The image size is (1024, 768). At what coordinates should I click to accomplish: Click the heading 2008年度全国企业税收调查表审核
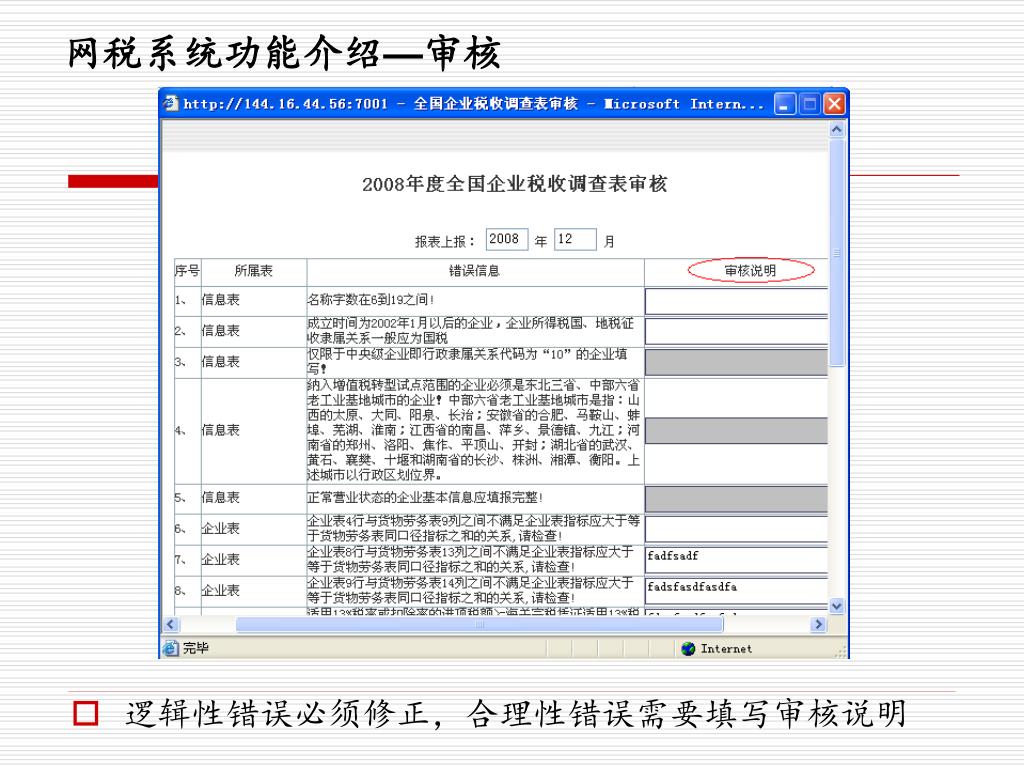515,184
